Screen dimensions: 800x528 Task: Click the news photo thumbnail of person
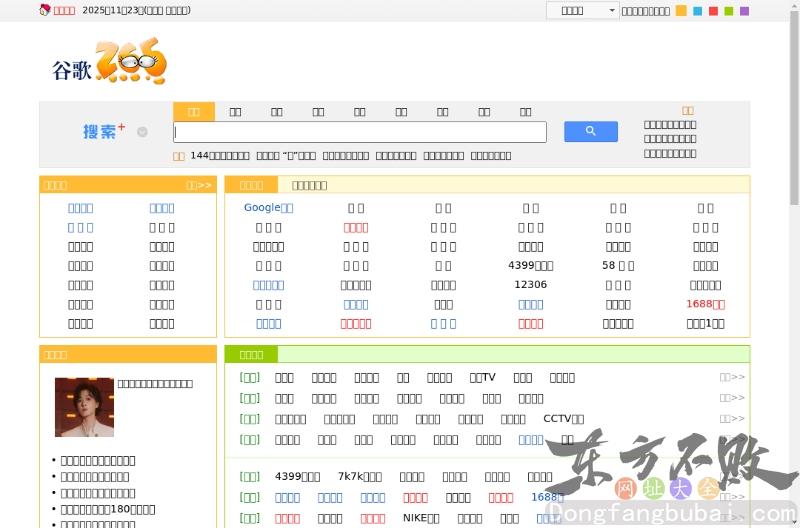pyautogui.click(x=84, y=407)
